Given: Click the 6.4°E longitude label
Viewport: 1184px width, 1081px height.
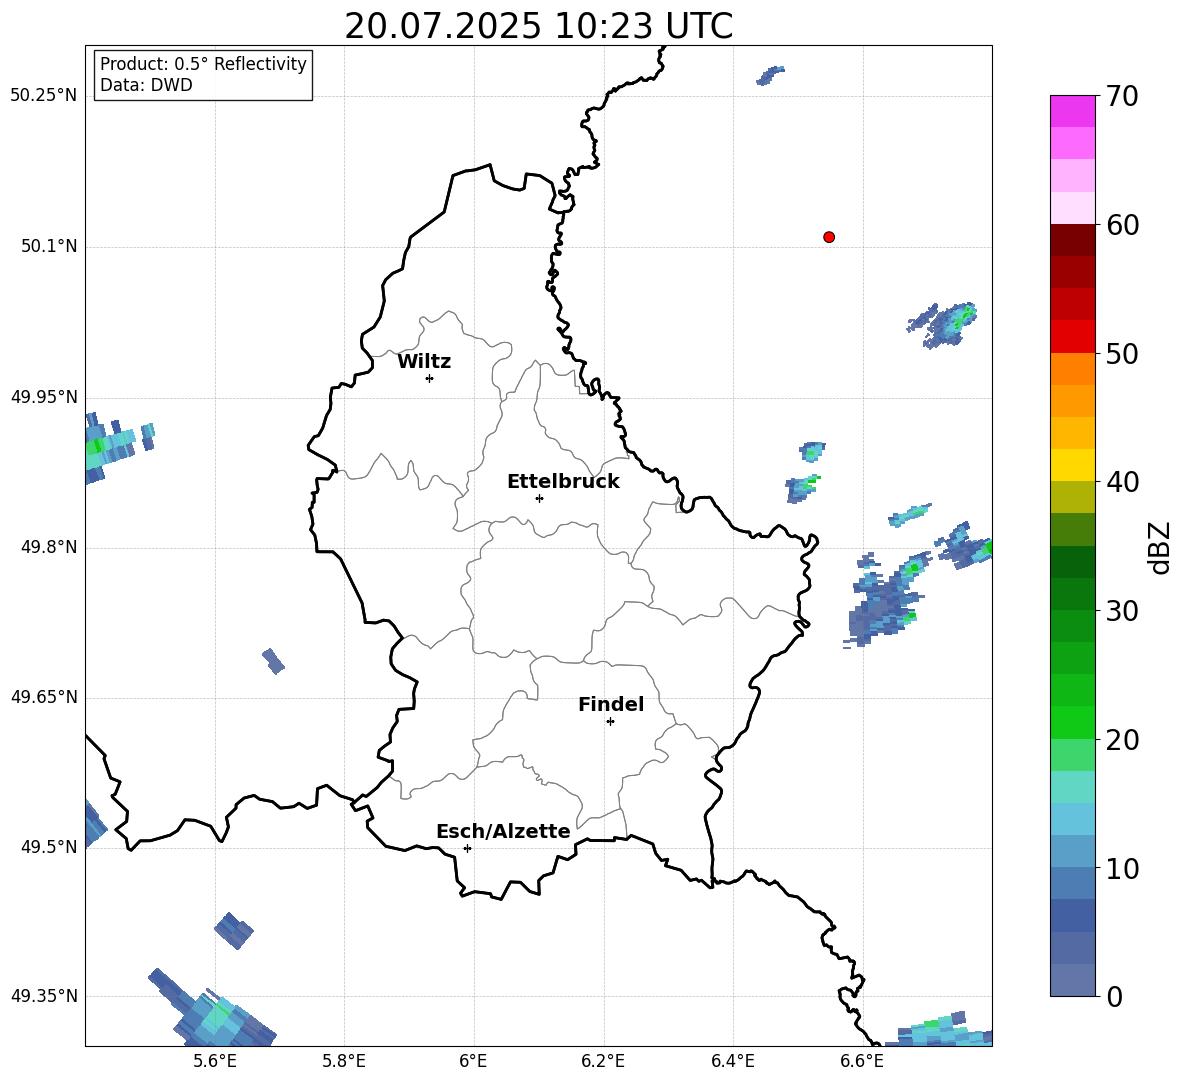Looking at the screenshot, I should point(732,1061).
